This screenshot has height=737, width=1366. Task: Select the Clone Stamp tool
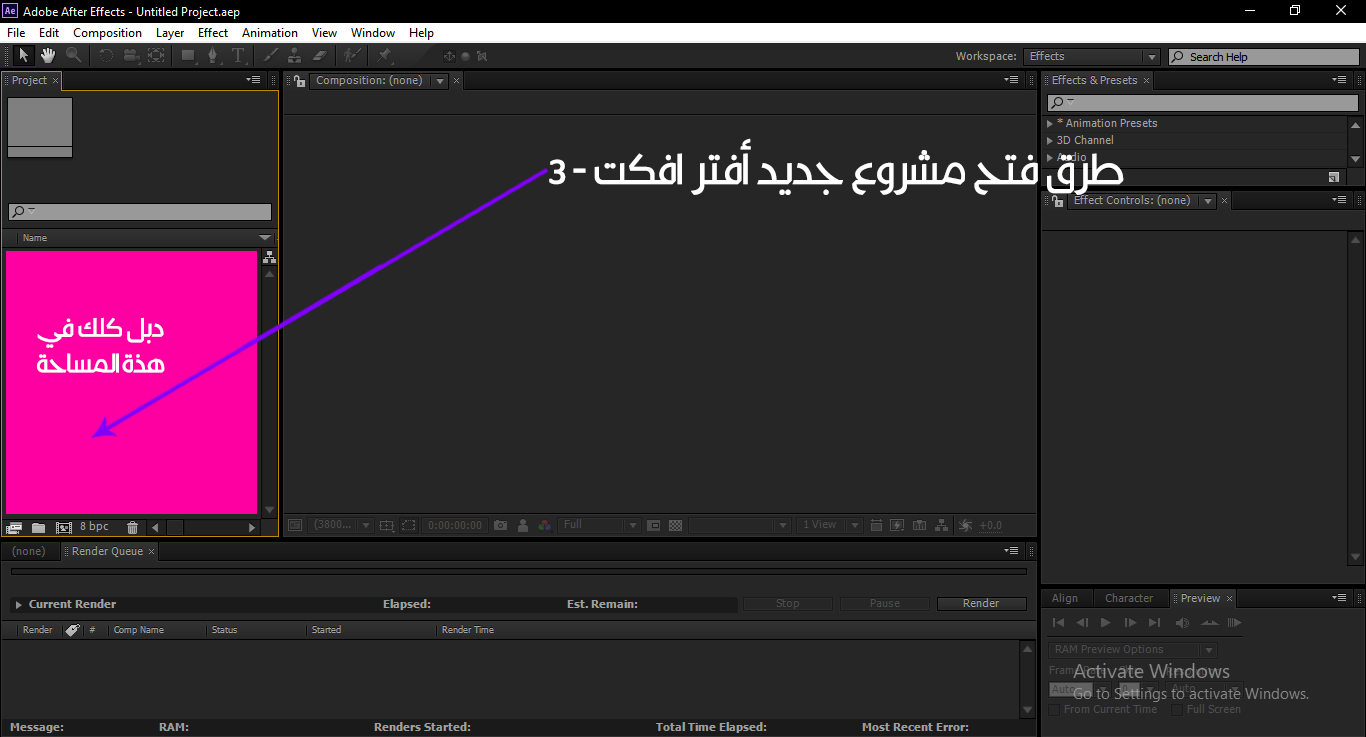[x=295, y=56]
